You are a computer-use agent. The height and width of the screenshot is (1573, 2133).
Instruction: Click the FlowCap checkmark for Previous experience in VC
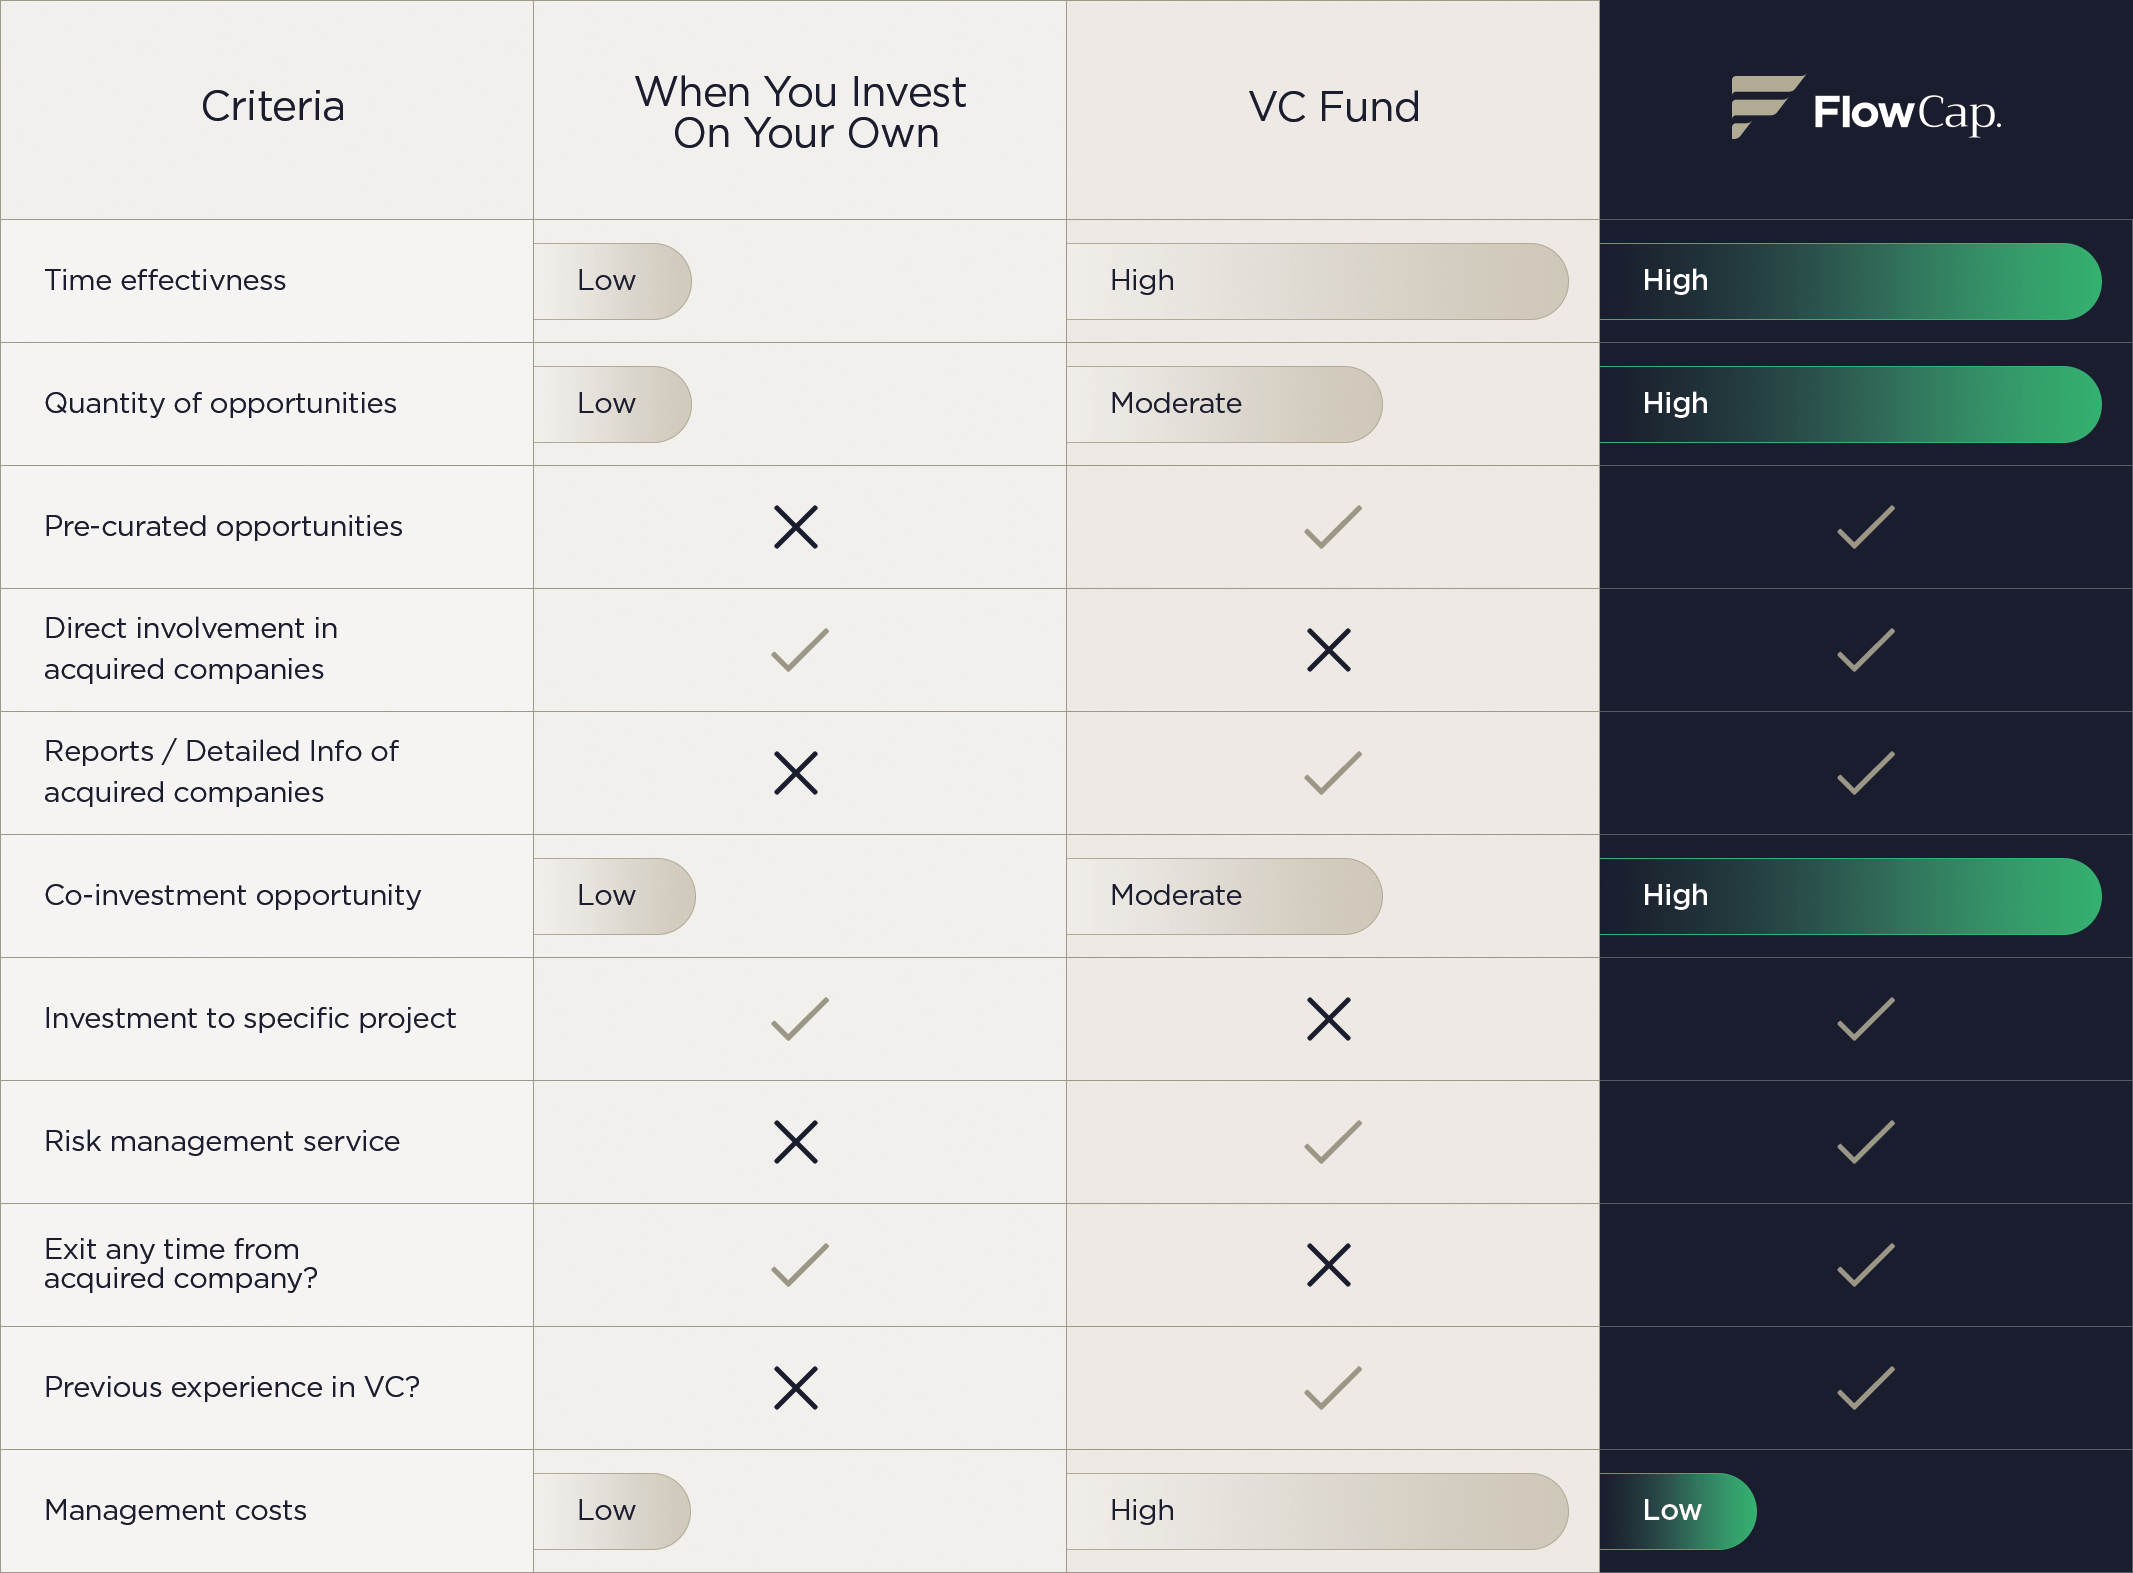point(1866,1388)
